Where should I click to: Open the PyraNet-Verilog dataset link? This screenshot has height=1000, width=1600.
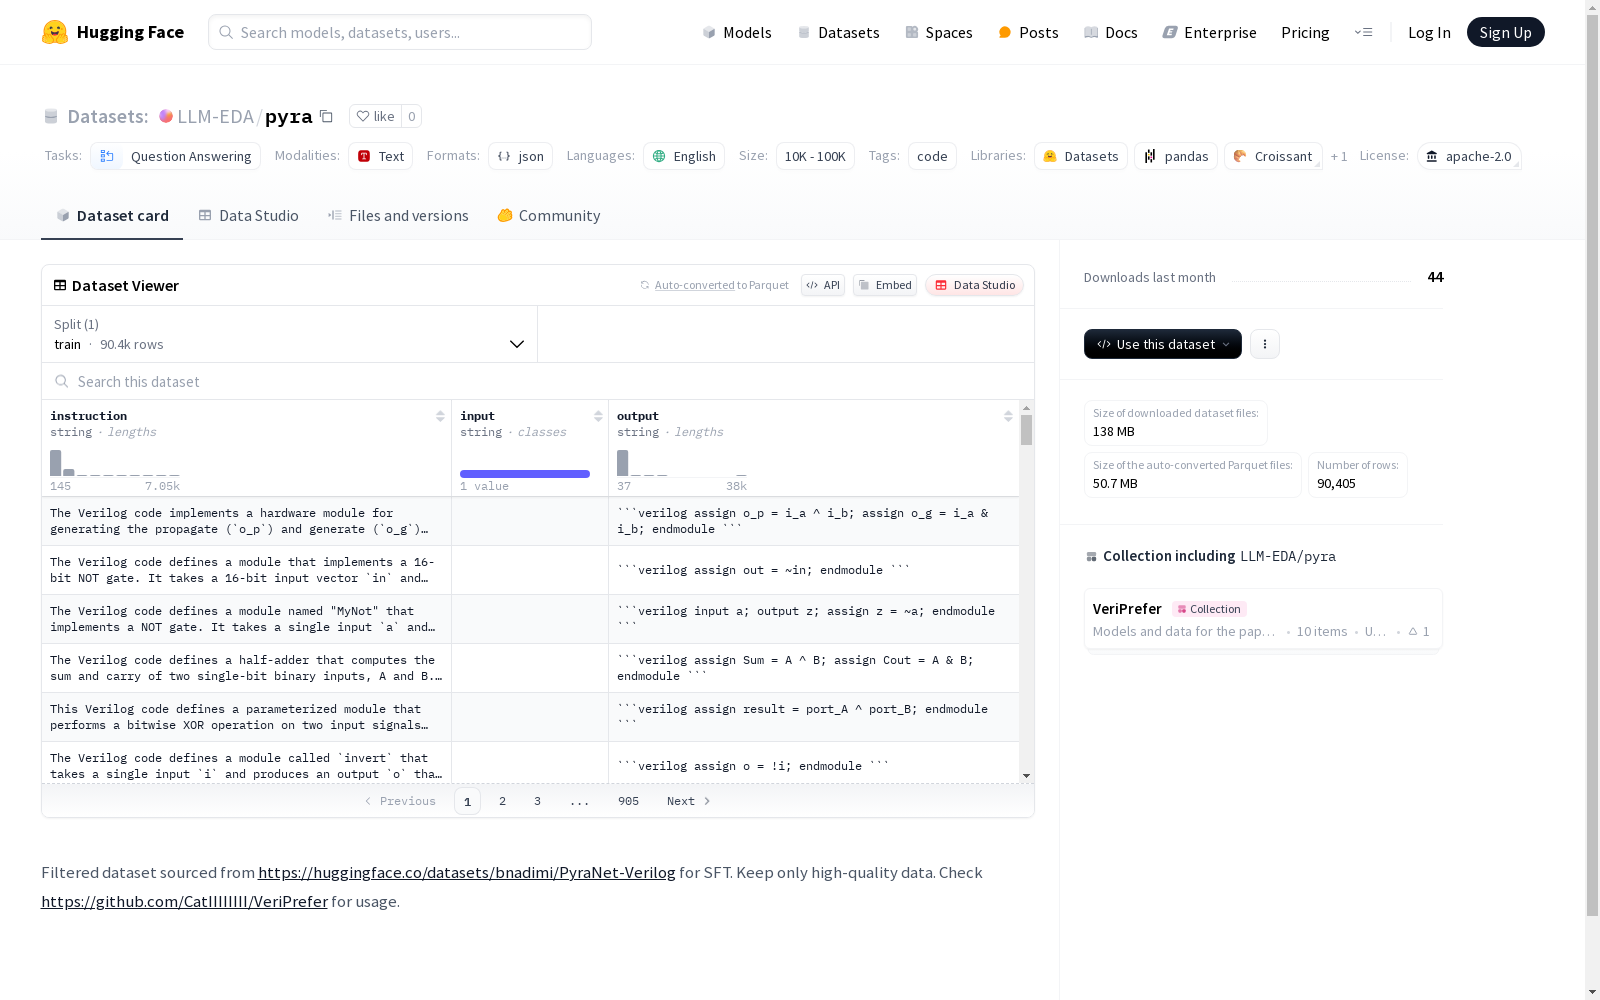click(x=467, y=873)
